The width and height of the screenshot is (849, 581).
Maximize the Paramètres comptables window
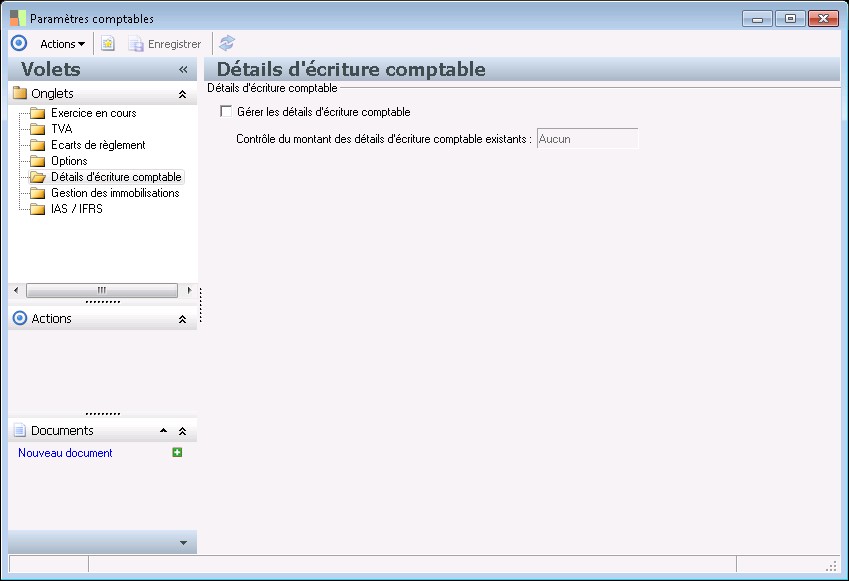click(x=790, y=19)
